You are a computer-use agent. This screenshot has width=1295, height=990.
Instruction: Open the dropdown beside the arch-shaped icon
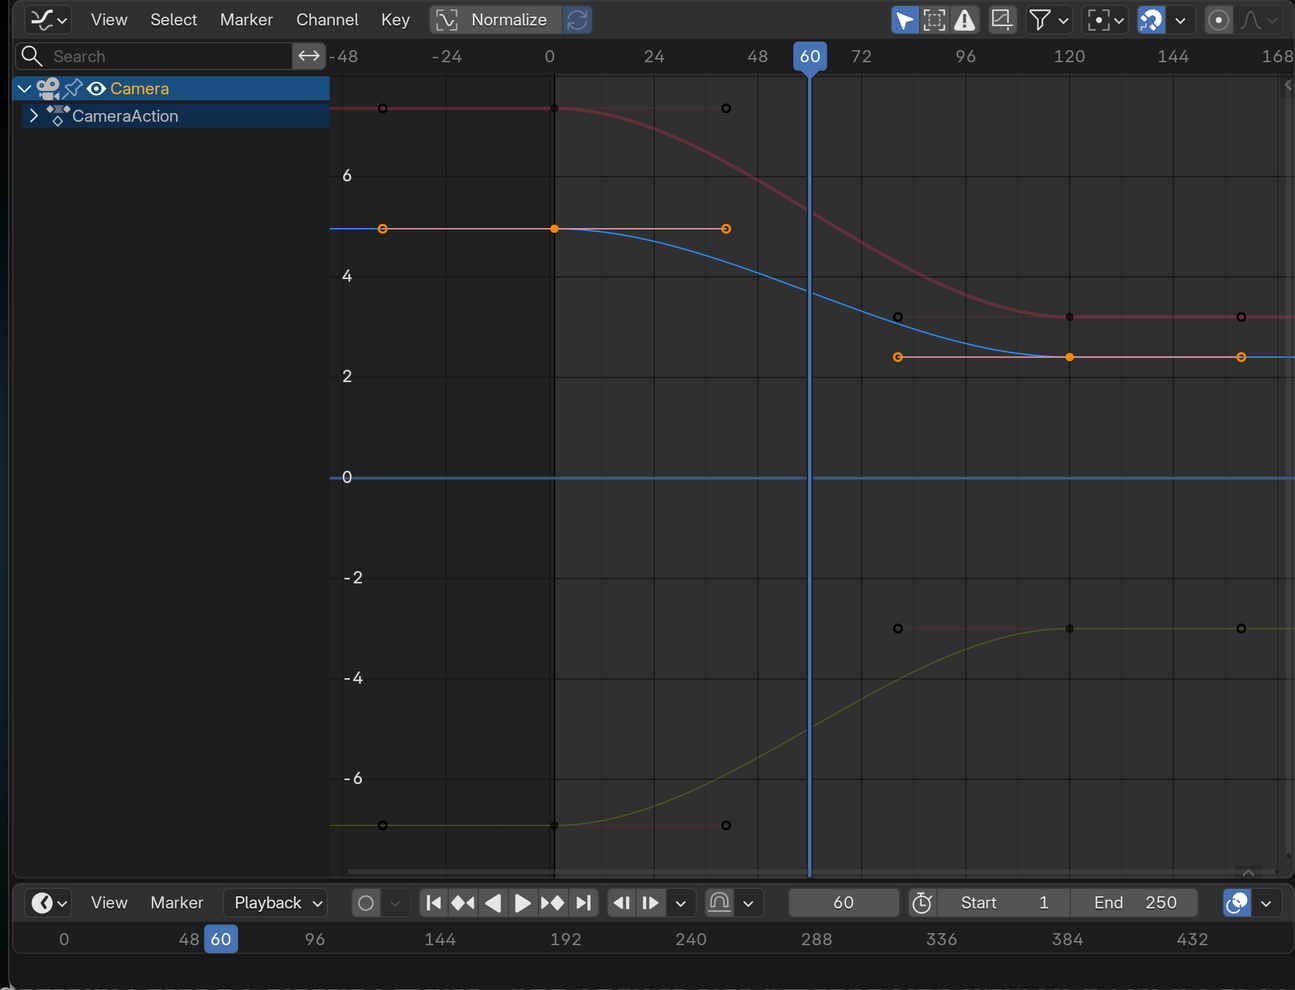tap(748, 903)
